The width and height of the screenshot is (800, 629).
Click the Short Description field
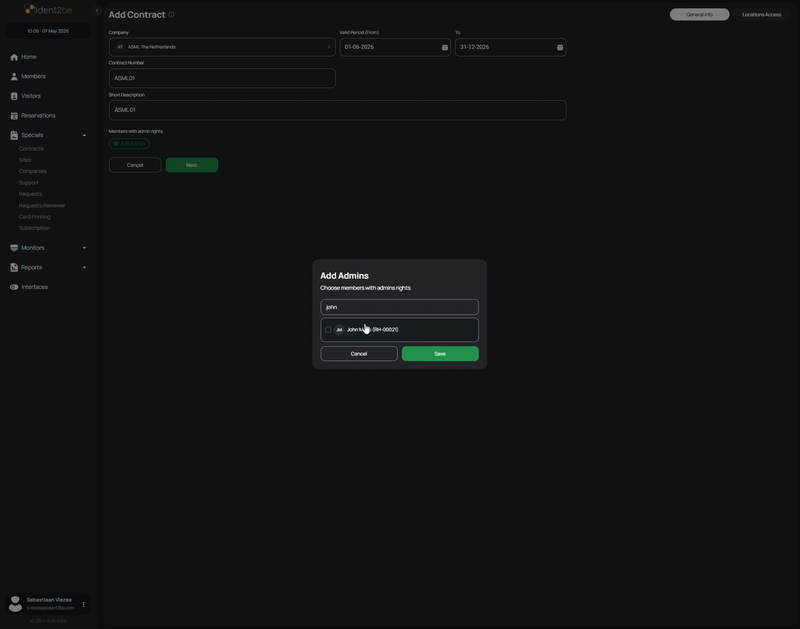[337, 110]
